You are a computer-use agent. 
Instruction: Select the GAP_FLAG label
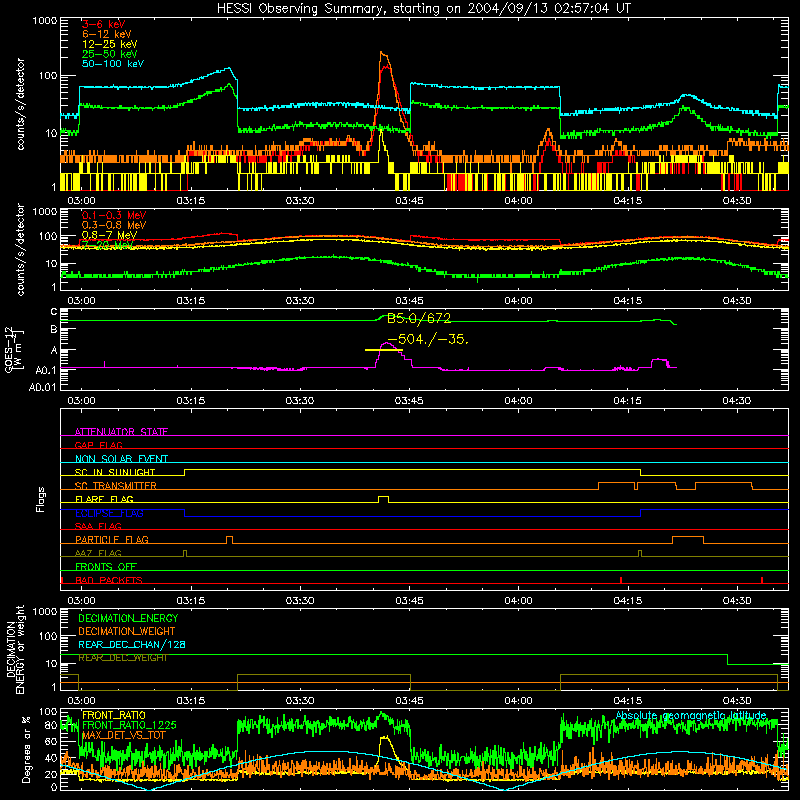[98, 445]
